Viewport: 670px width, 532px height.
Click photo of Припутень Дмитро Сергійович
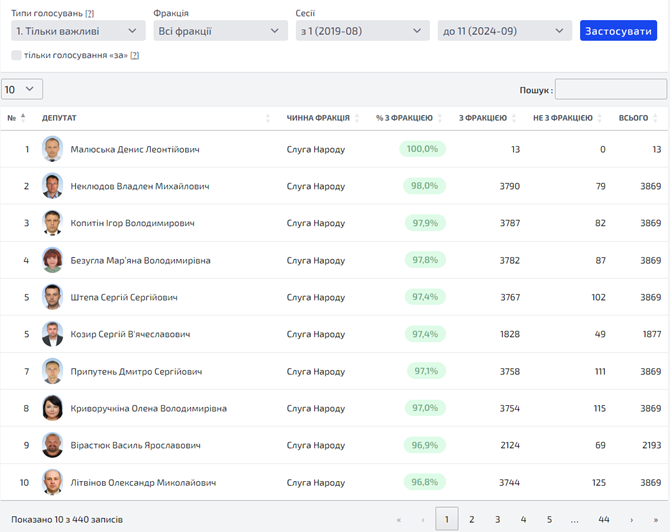(x=53, y=371)
